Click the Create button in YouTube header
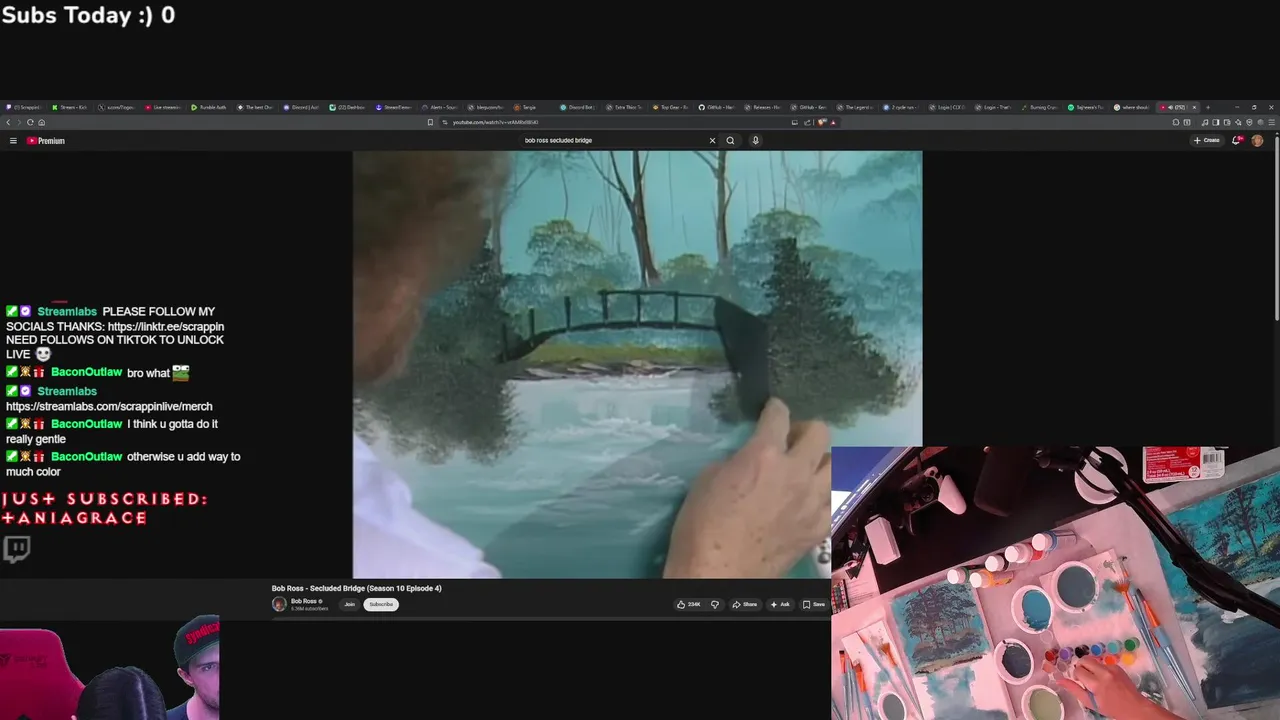Viewport: 1280px width, 720px height. tap(1207, 141)
